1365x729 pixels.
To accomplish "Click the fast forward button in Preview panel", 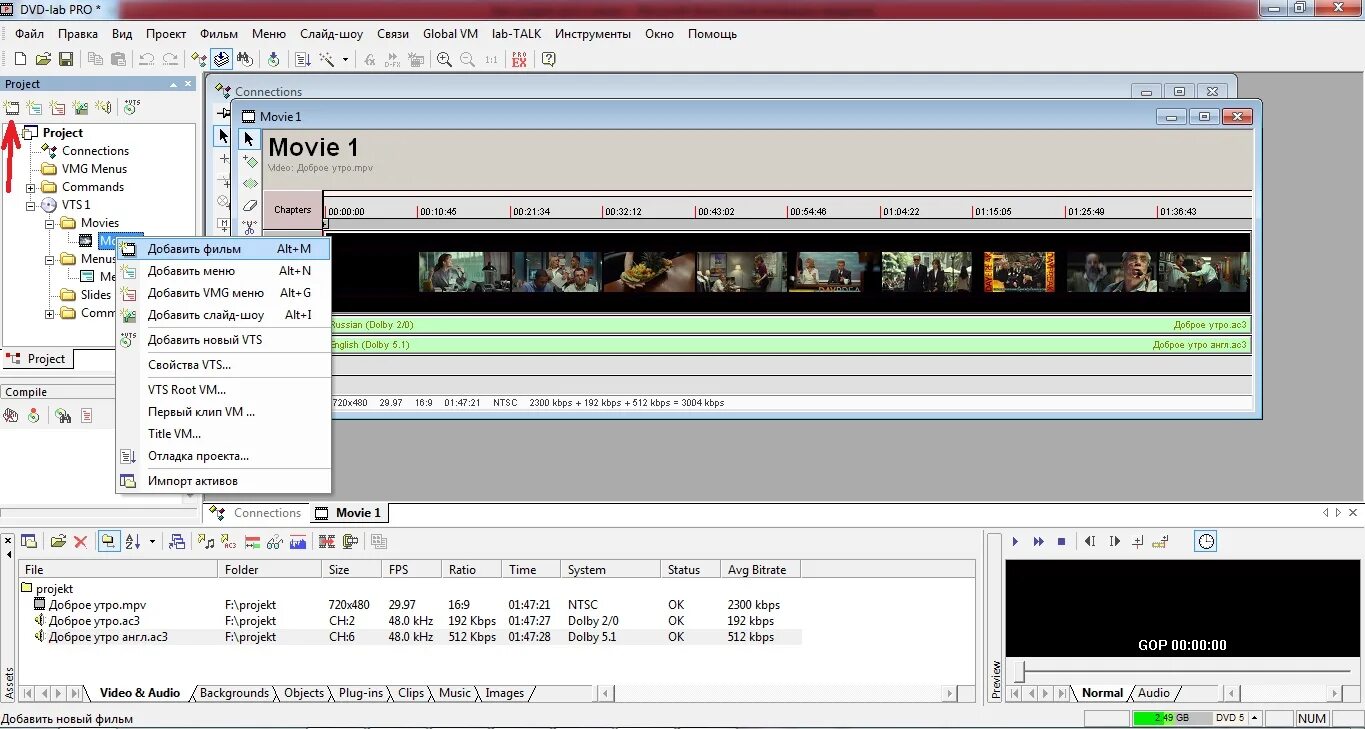I will tap(1038, 541).
